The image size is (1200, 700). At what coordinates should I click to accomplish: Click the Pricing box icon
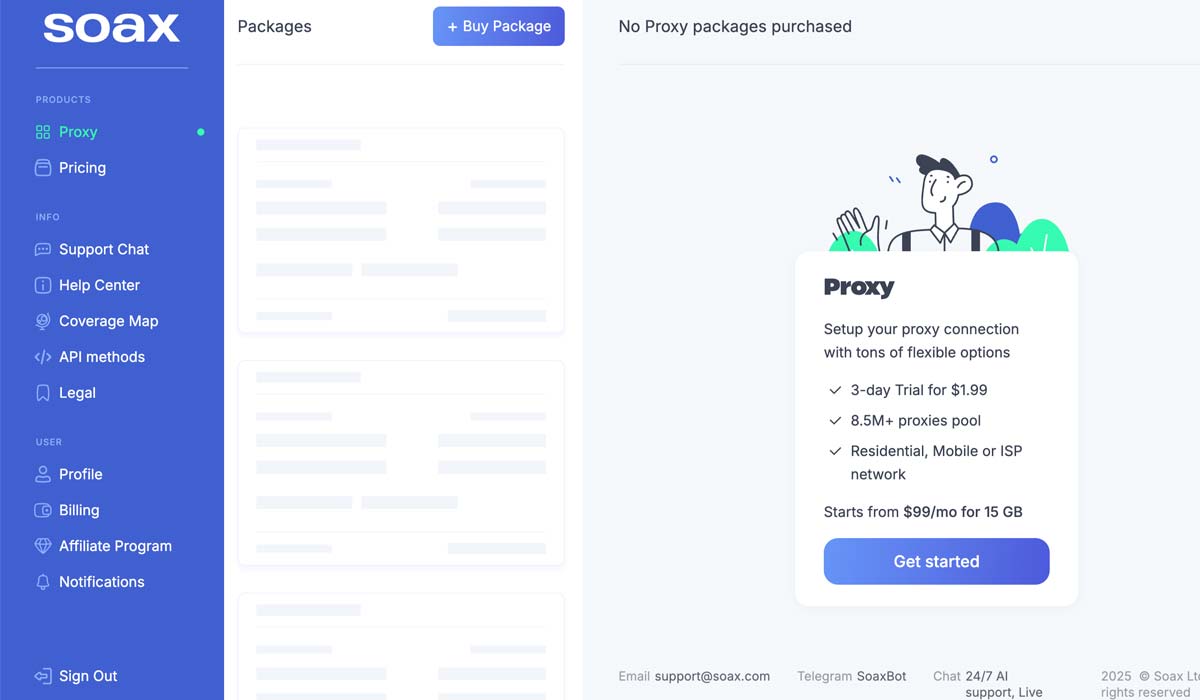point(43,168)
